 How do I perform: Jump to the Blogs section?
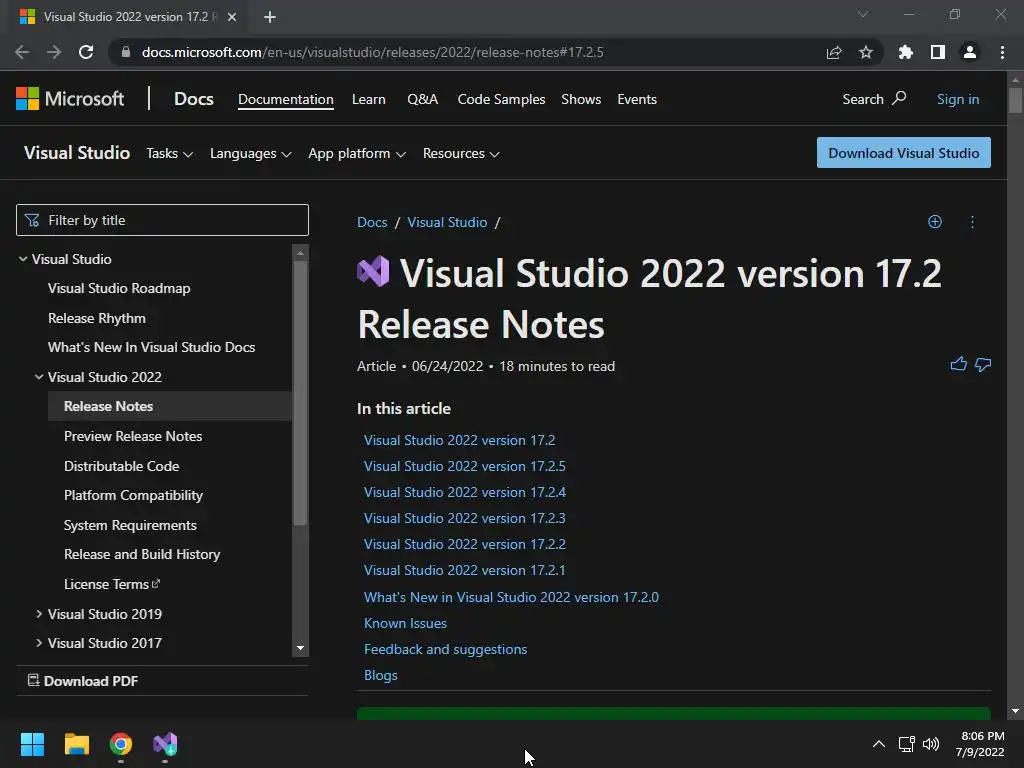(x=380, y=675)
